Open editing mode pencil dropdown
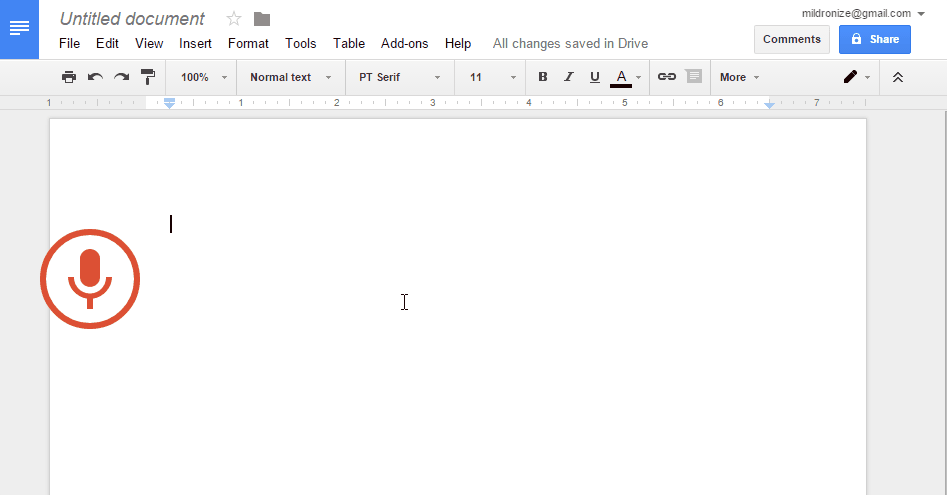 point(856,77)
